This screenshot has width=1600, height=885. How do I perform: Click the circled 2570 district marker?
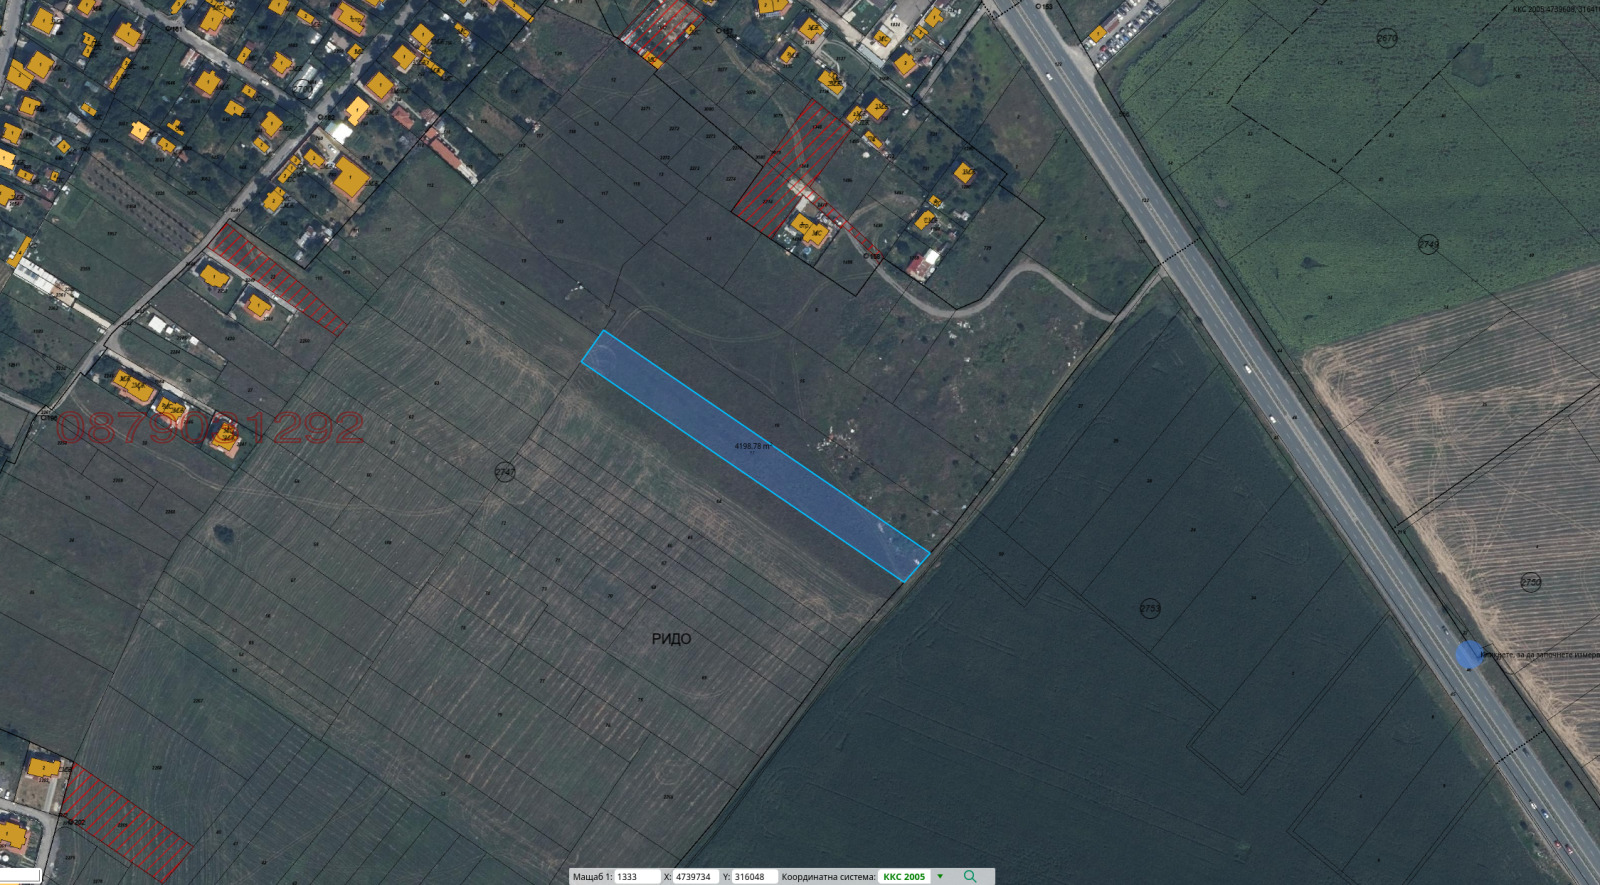(1387, 39)
